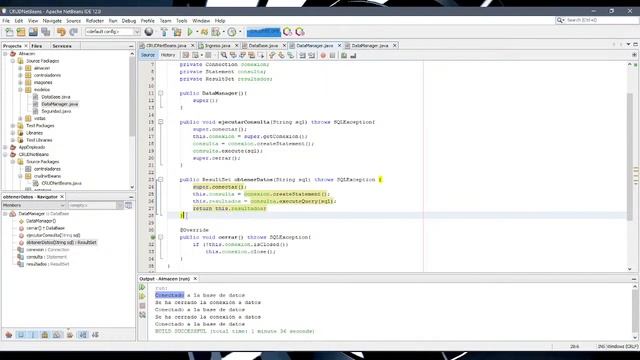Click the green Re-run icon in Output panel

click(x=142, y=287)
